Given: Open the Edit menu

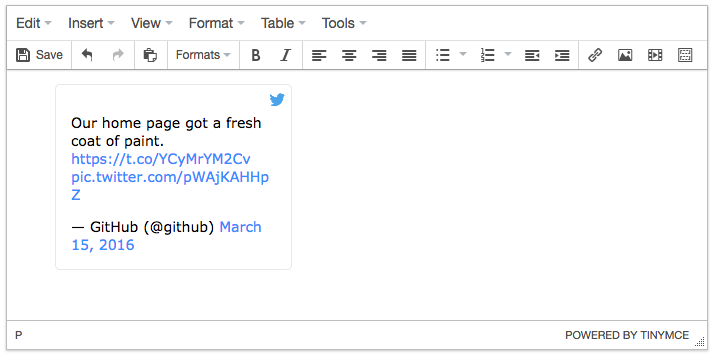Looking at the screenshot, I should point(34,23).
